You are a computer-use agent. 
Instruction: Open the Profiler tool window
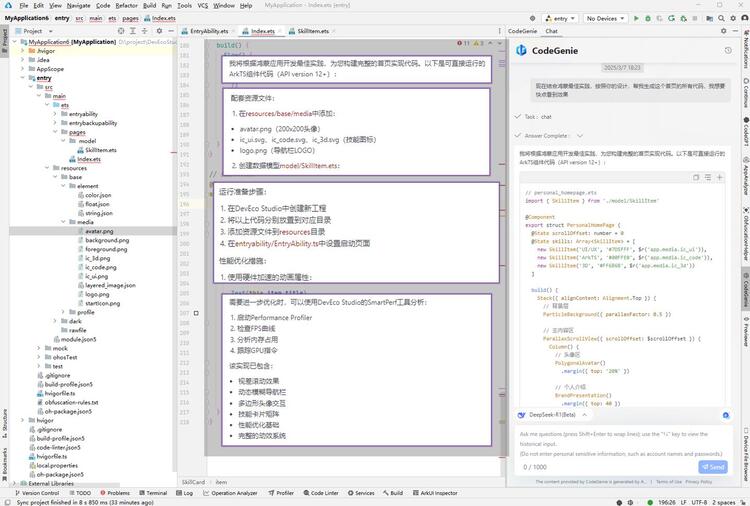tap(281, 493)
